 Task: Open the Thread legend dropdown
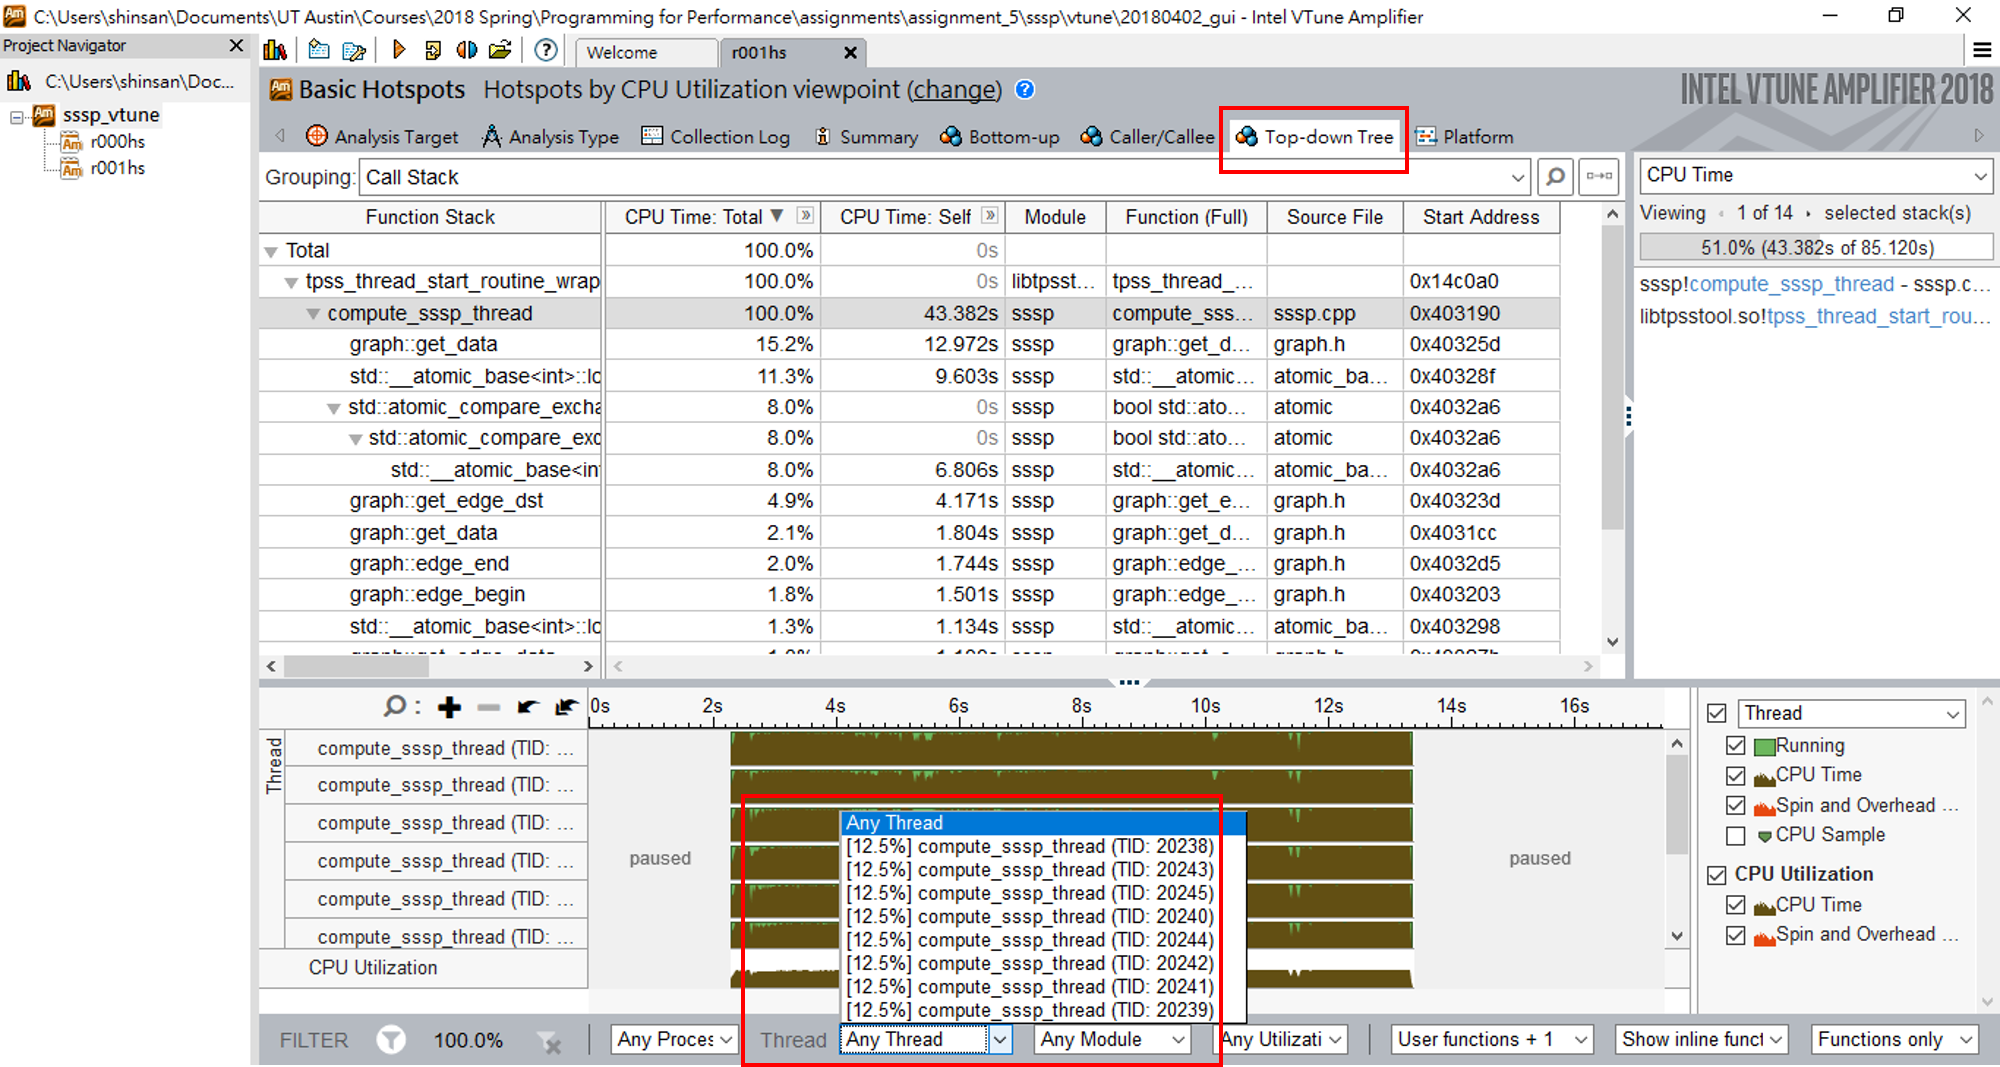tap(1852, 713)
